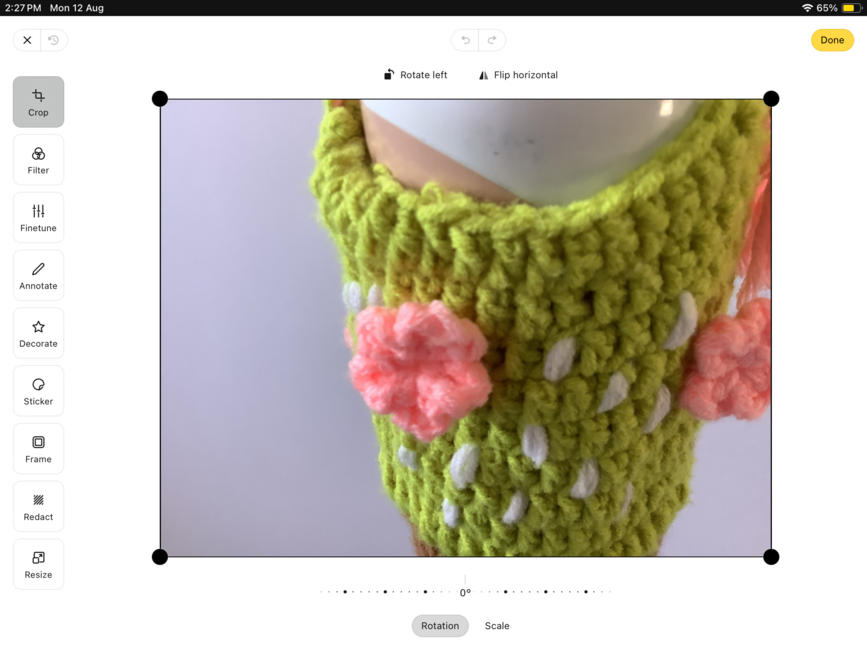Screen dimensions: 867x650
Task: Click the top-left crop corner handle
Action: point(160,99)
